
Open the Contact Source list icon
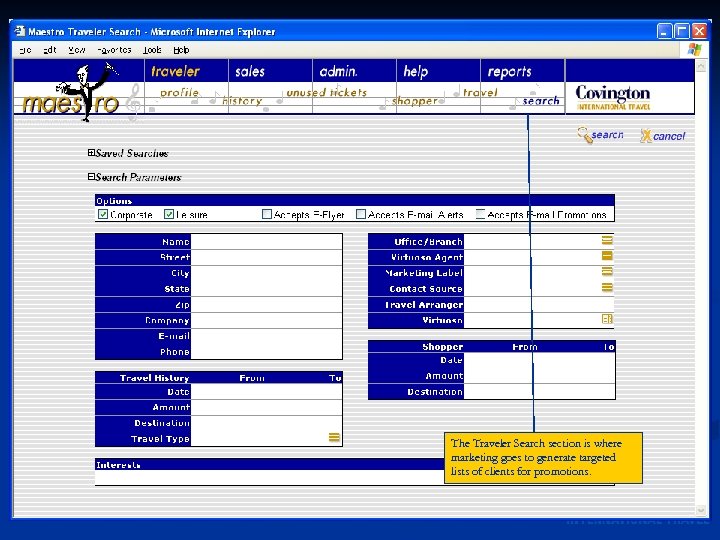tap(607, 287)
